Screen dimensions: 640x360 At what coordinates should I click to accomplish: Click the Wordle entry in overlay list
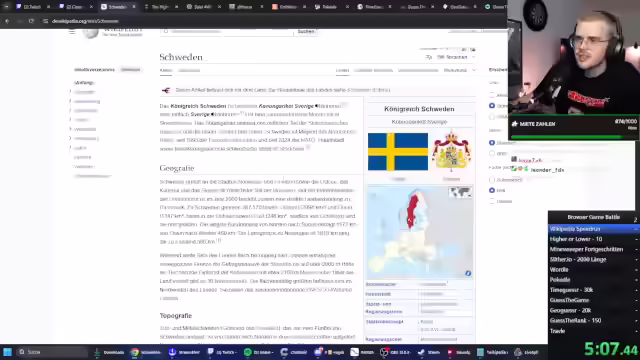pos(593,270)
